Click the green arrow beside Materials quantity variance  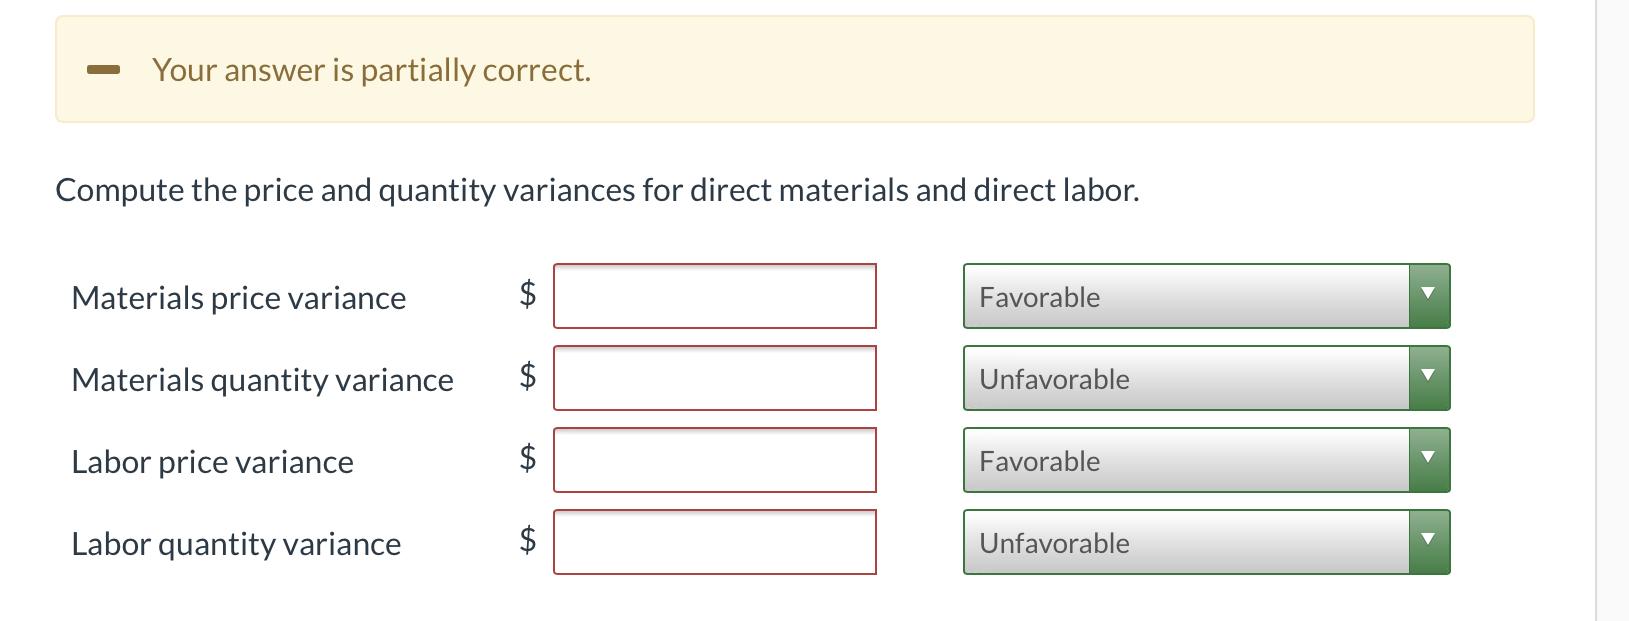[x=1429, y=378]
